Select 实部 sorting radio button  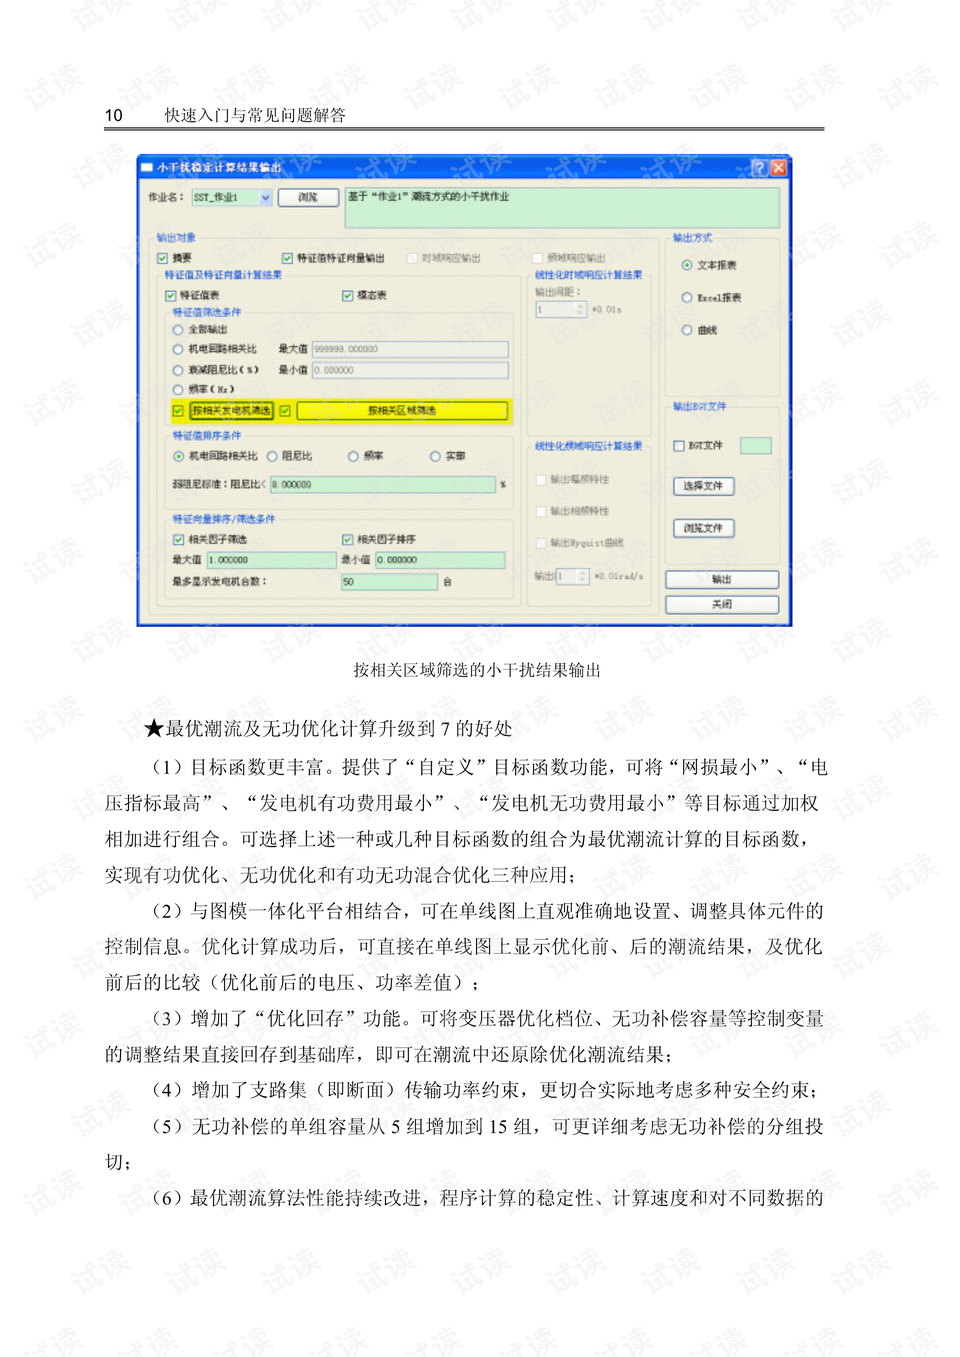pyautogui.click(x=435, y=456)
